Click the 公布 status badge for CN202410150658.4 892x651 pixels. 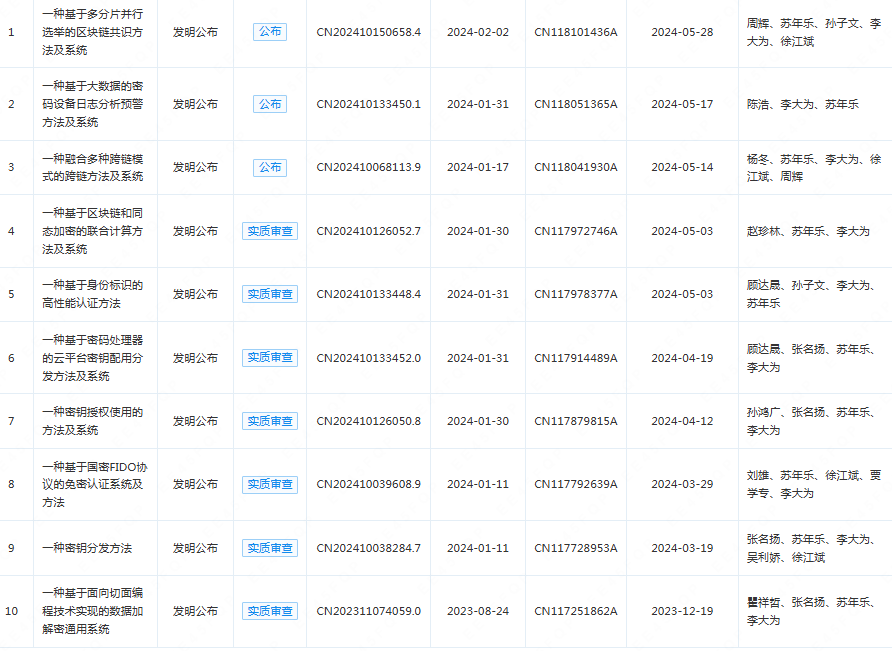click(x=270, y=32)
